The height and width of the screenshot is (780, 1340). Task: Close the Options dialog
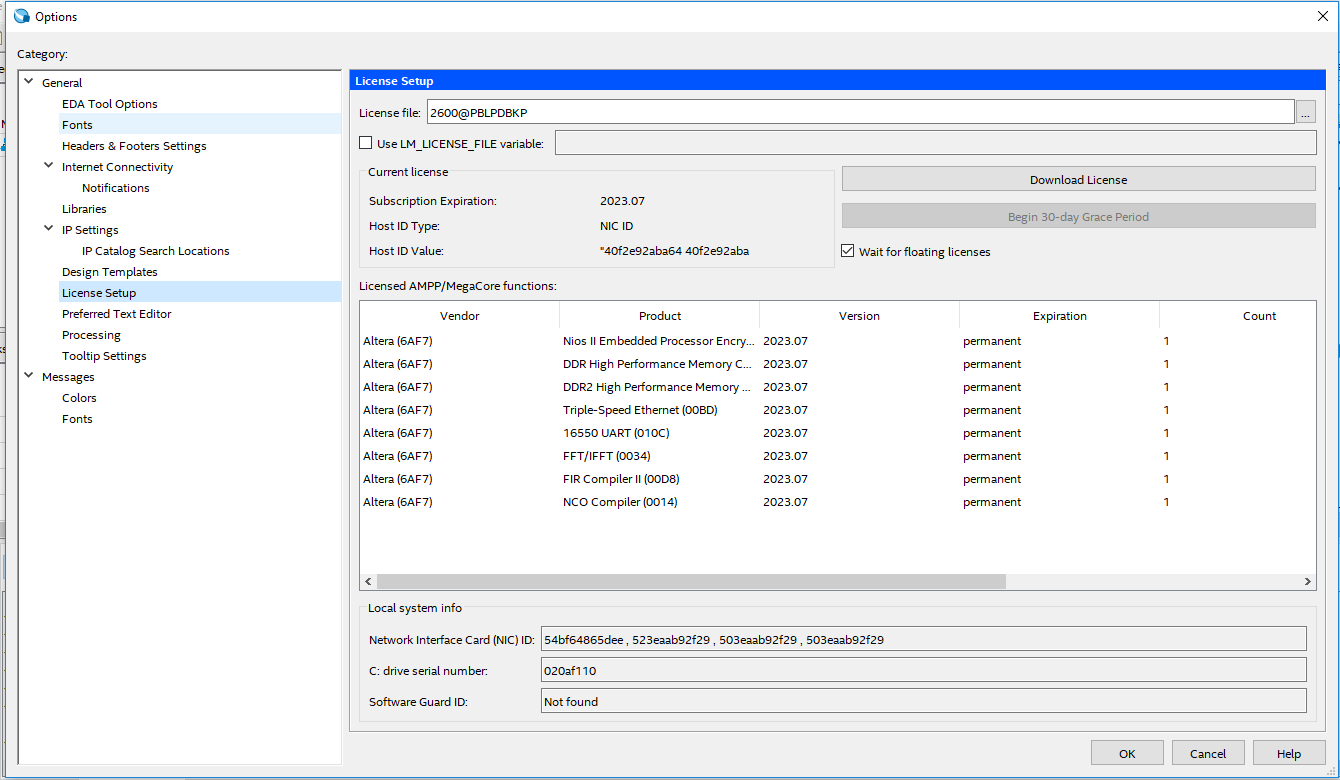pos(1322,16)
